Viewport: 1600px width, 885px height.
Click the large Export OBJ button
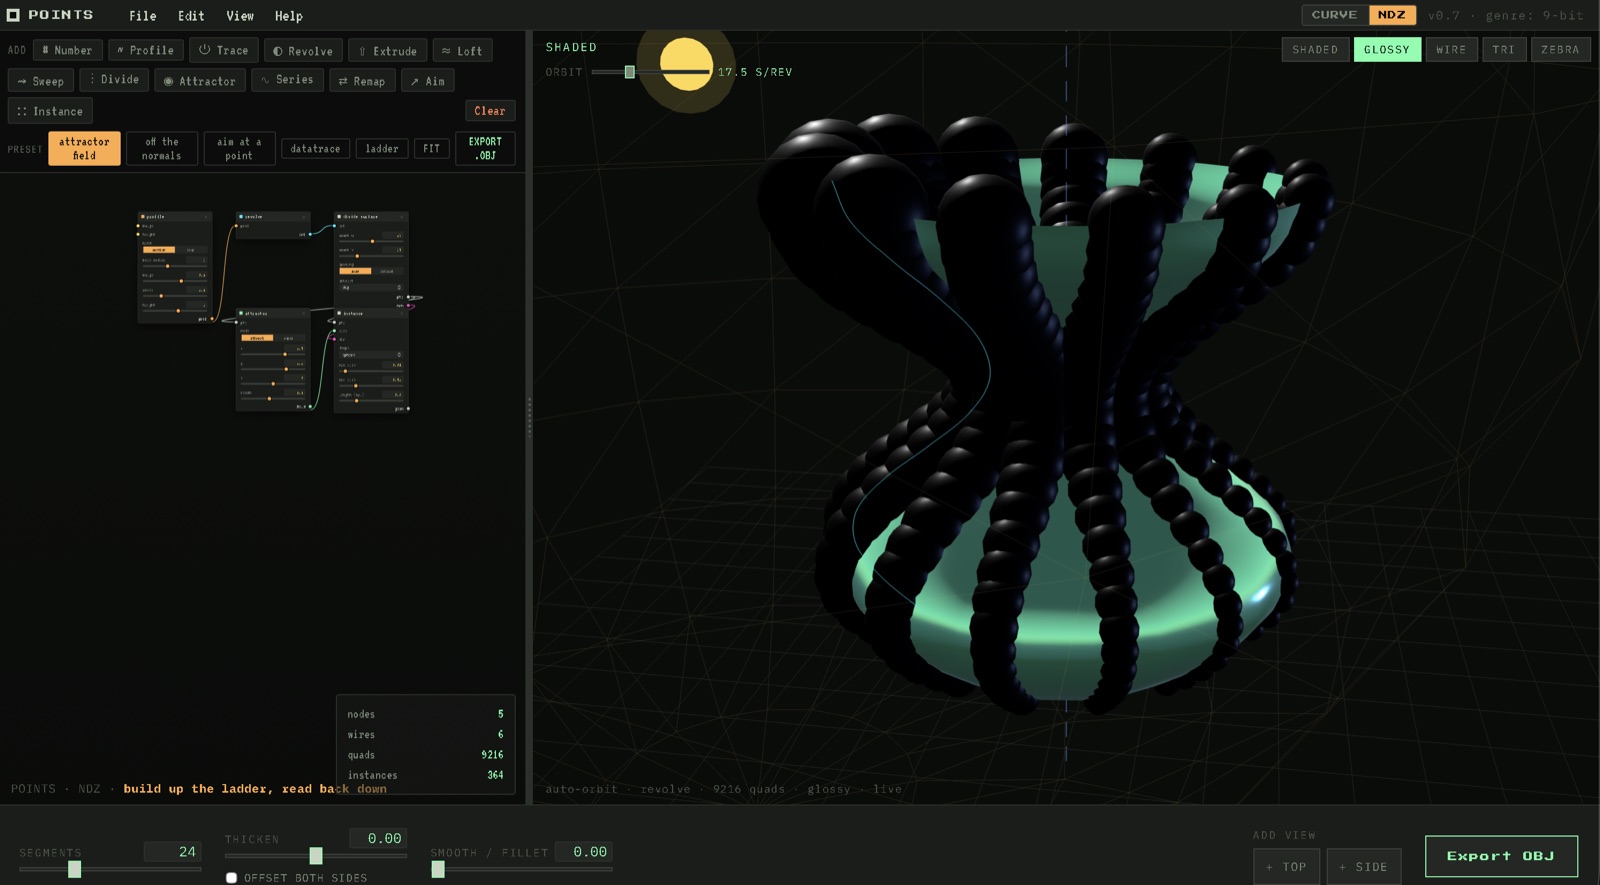1501,856
